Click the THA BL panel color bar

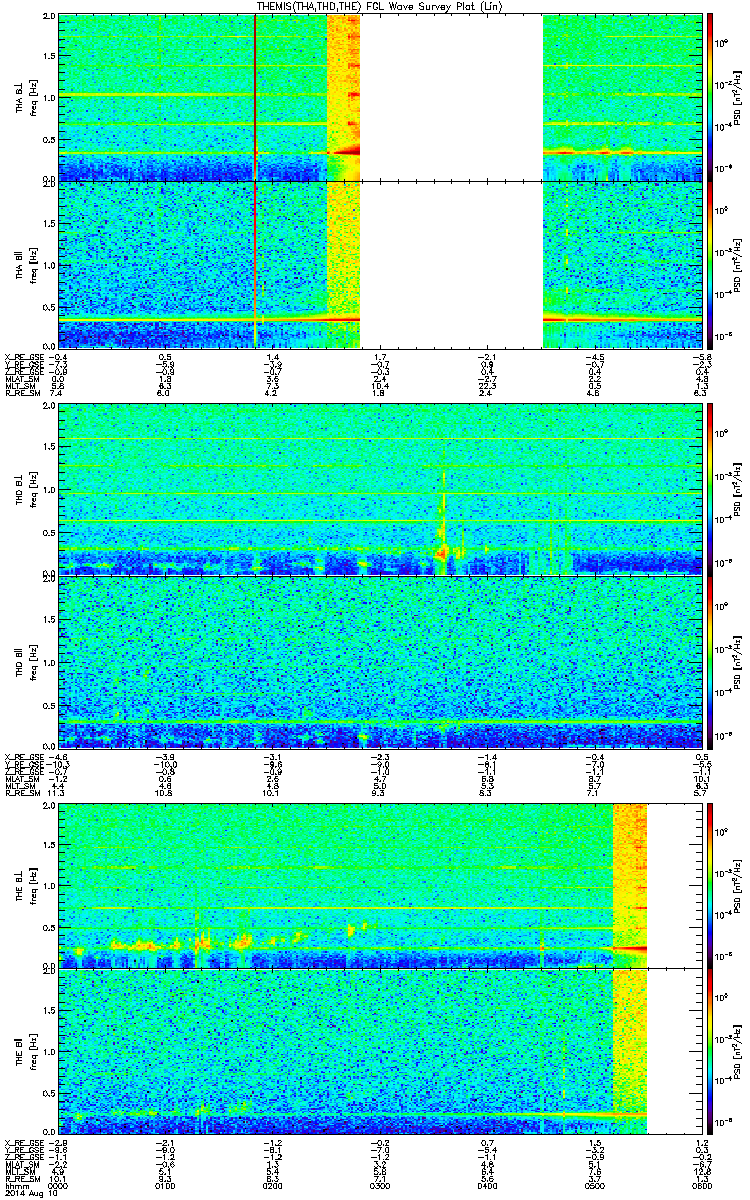(x=710, y=96)
